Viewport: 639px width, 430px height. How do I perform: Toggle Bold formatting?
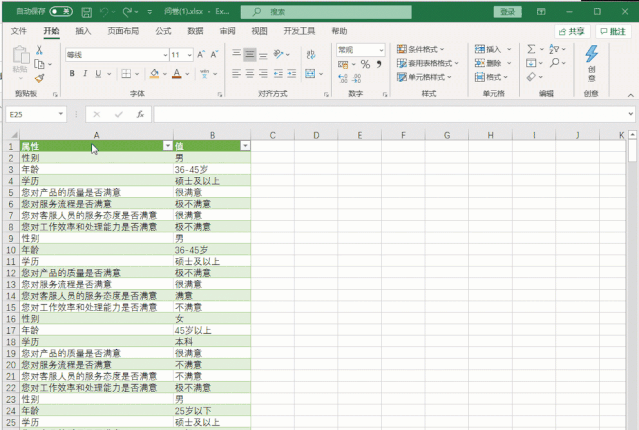point(72,73)
